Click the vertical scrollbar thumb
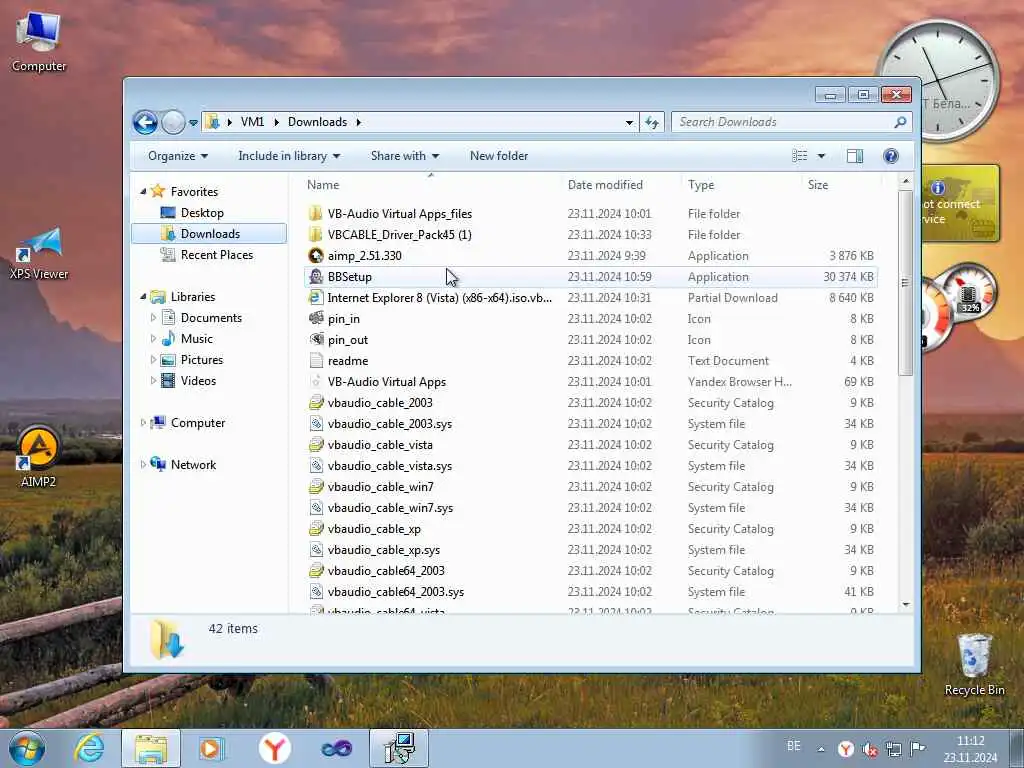 point(905,282)
